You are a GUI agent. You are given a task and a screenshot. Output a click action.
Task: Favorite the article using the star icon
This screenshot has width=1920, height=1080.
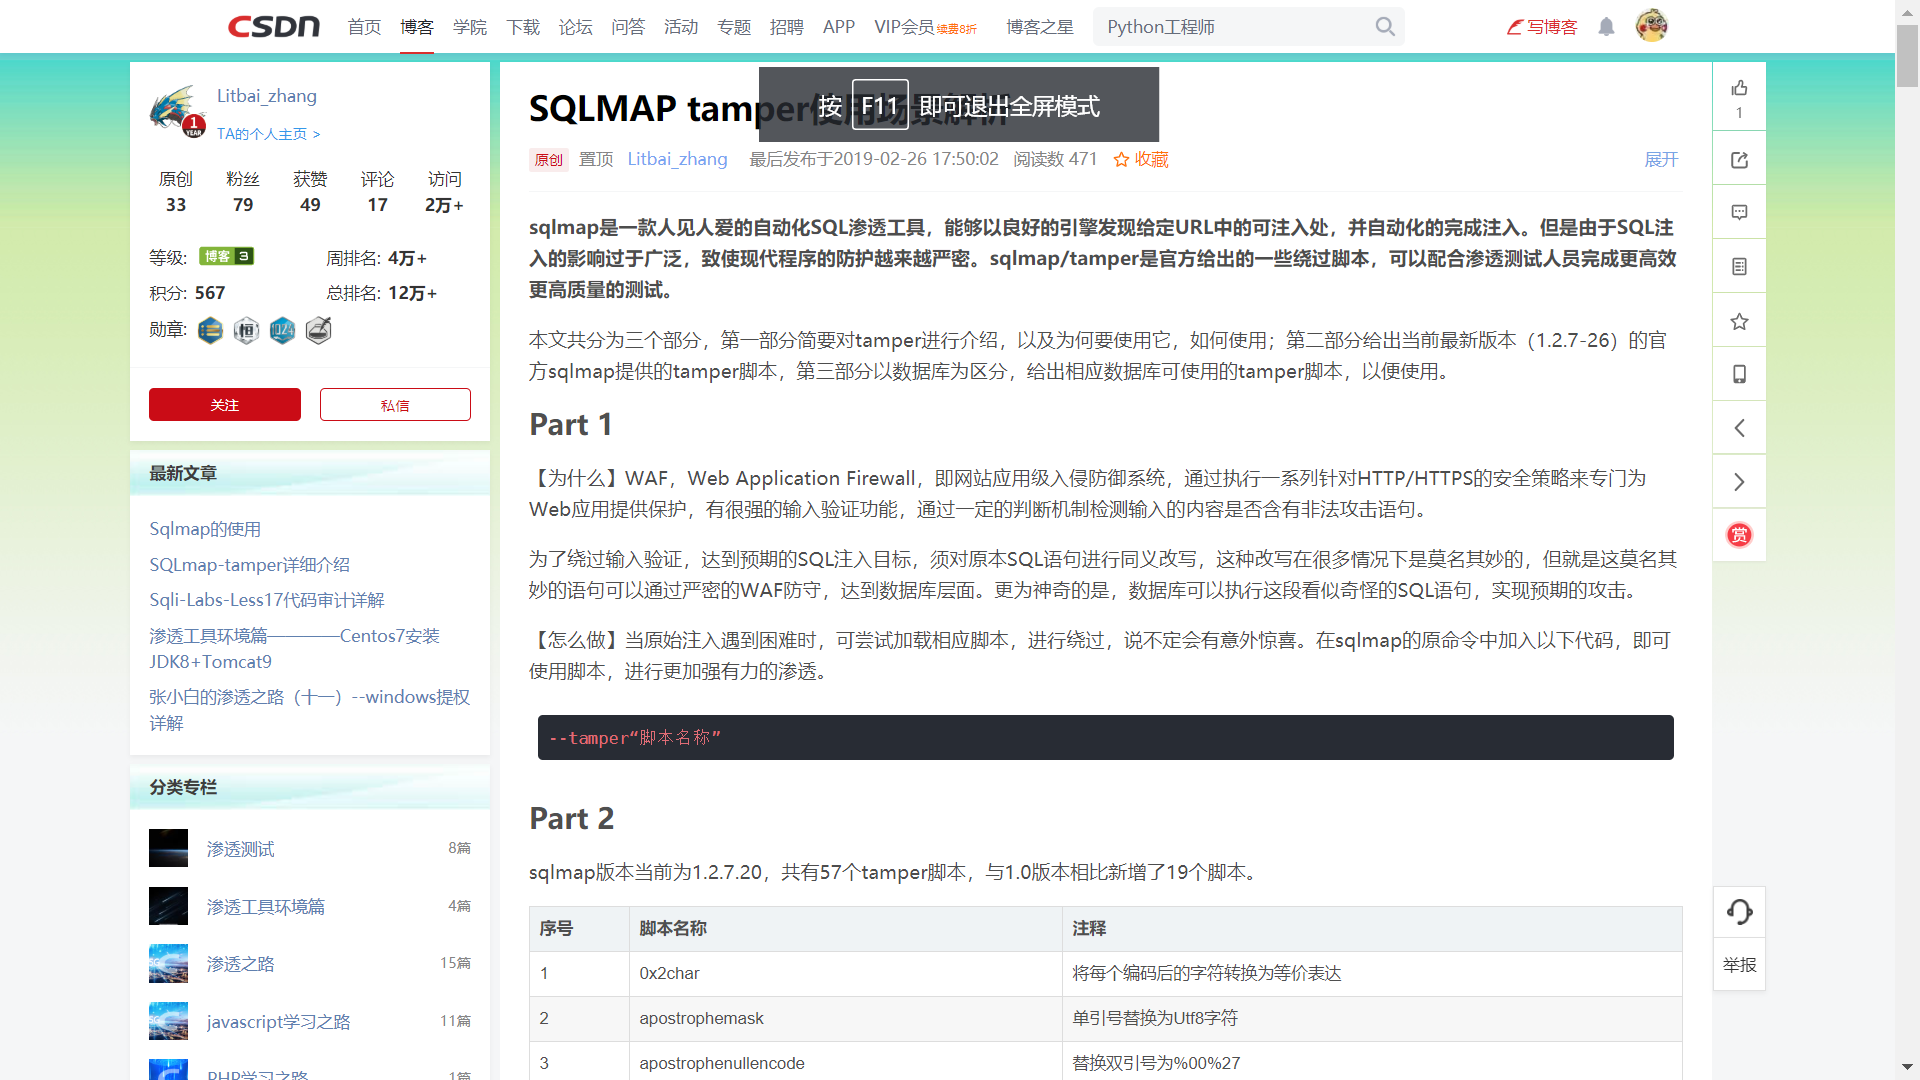pyautogui.click(x=1739, y=320)
